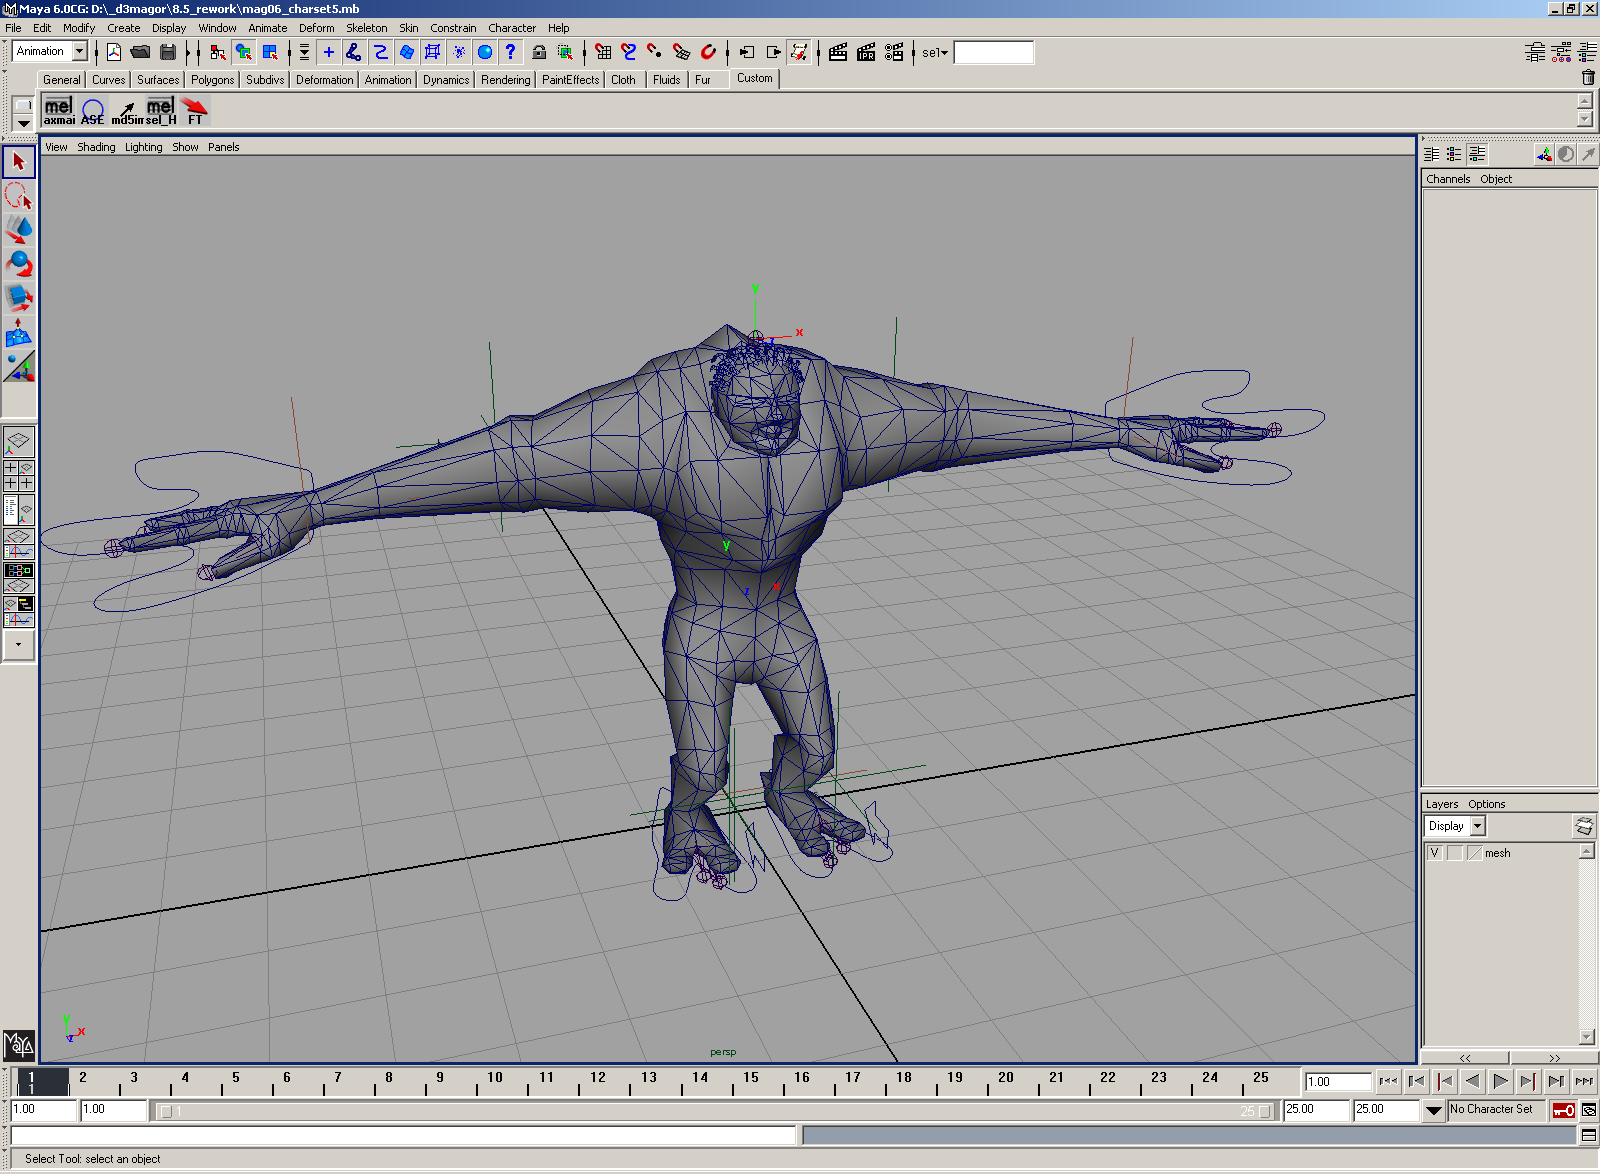Activate the Move tool in toolbox
This screenshot has width=1600, height=1174.
[18, 229]
